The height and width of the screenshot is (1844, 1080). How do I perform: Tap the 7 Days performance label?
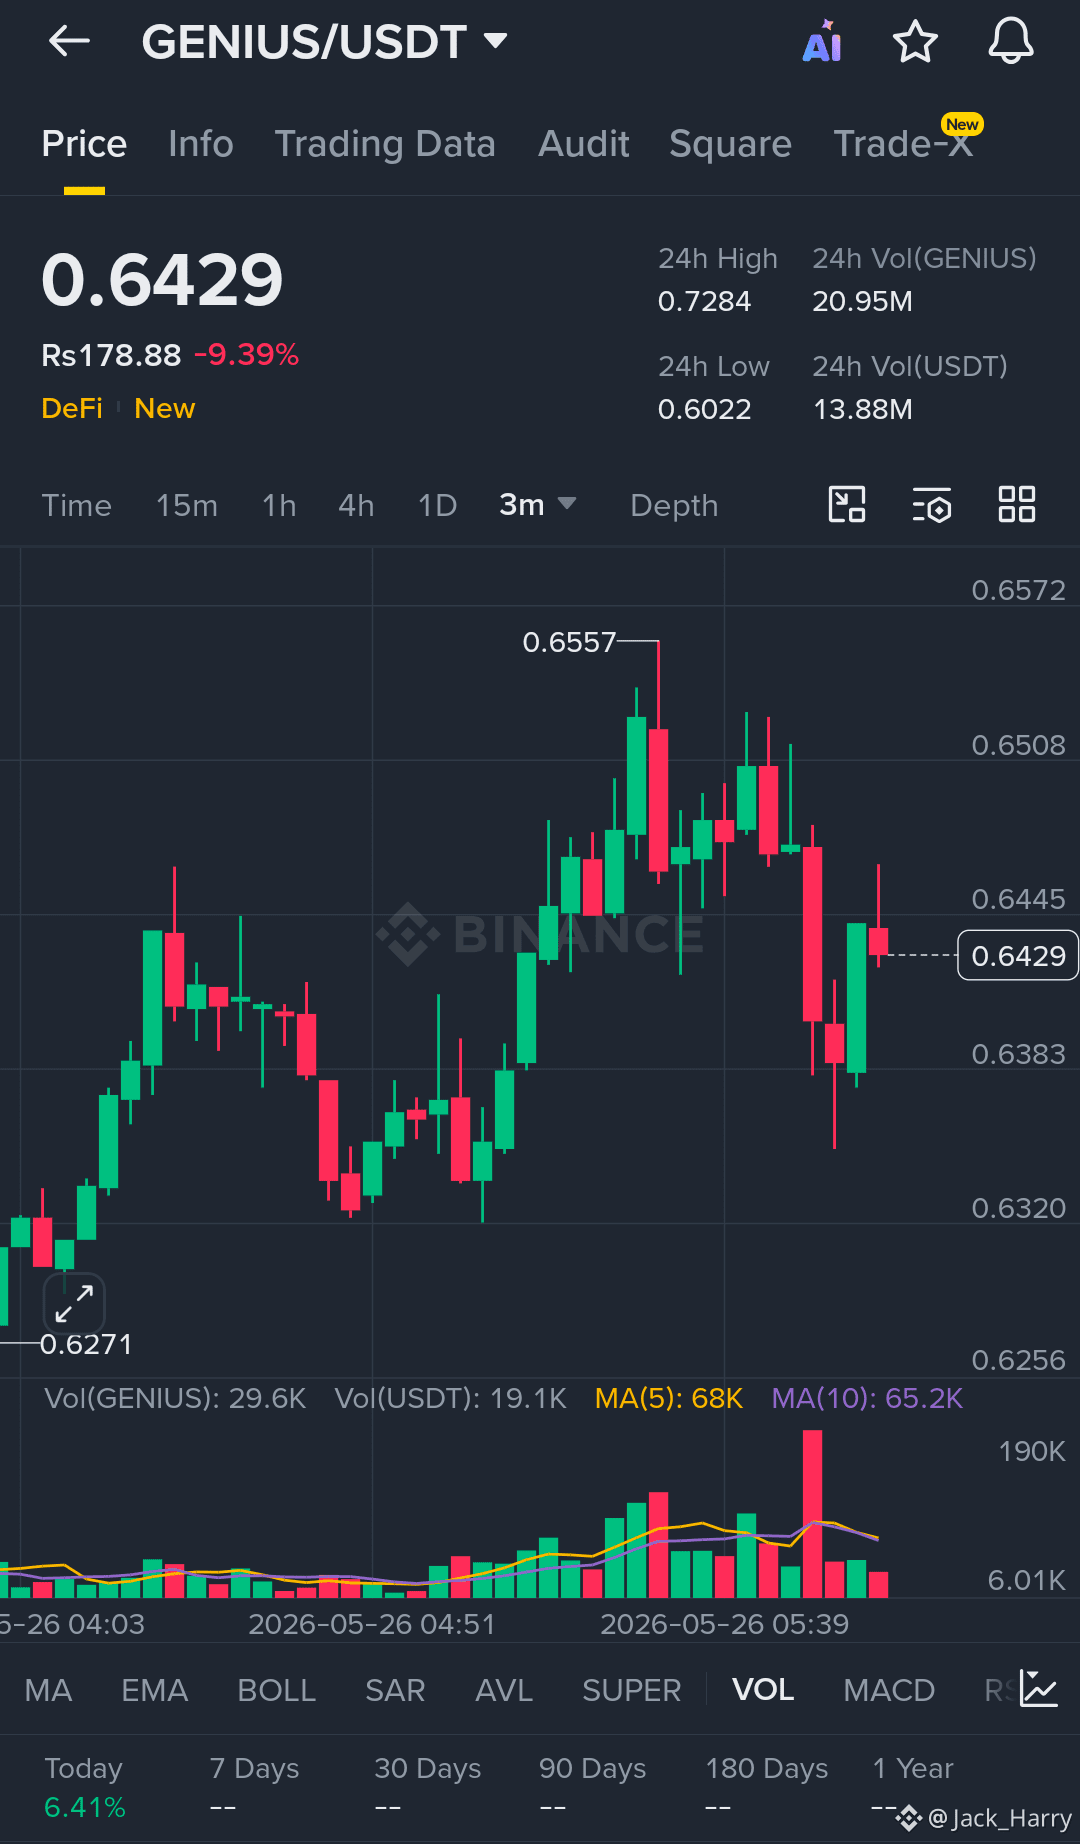(254, 1768)
